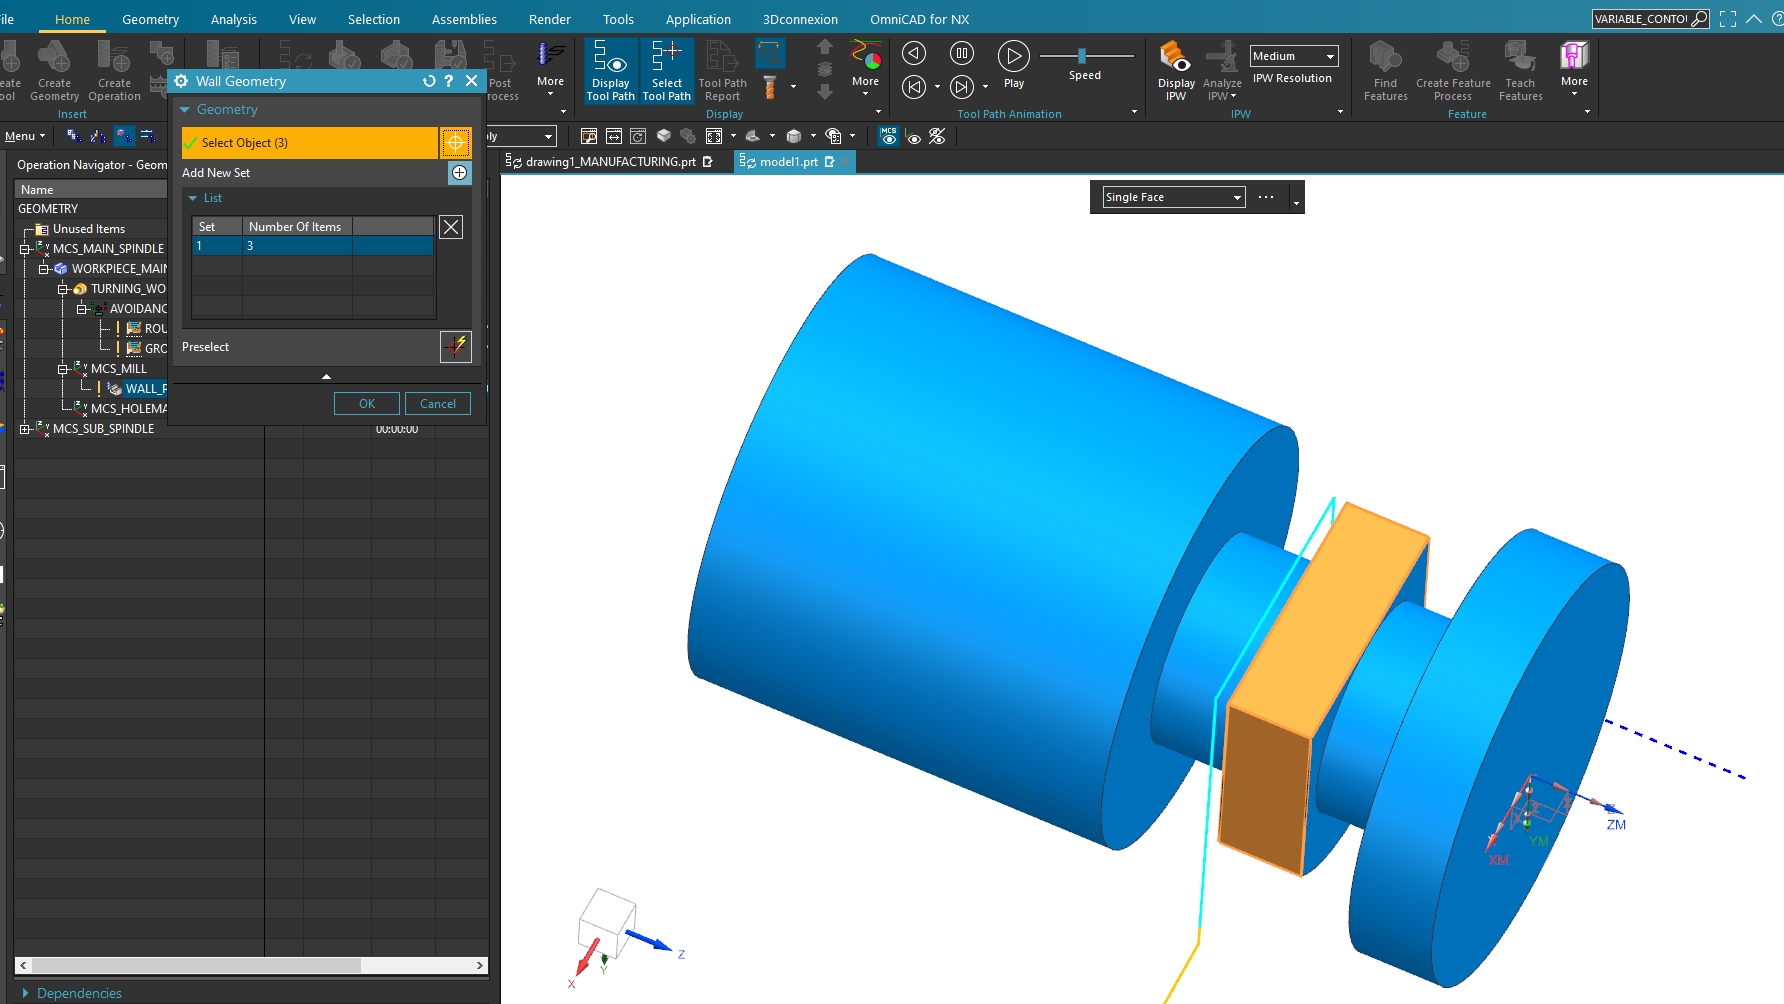The height and width of the screenshot is (1004, 1784).
Task: Open the Analysis ribbon tab
Action: point(233,19)
